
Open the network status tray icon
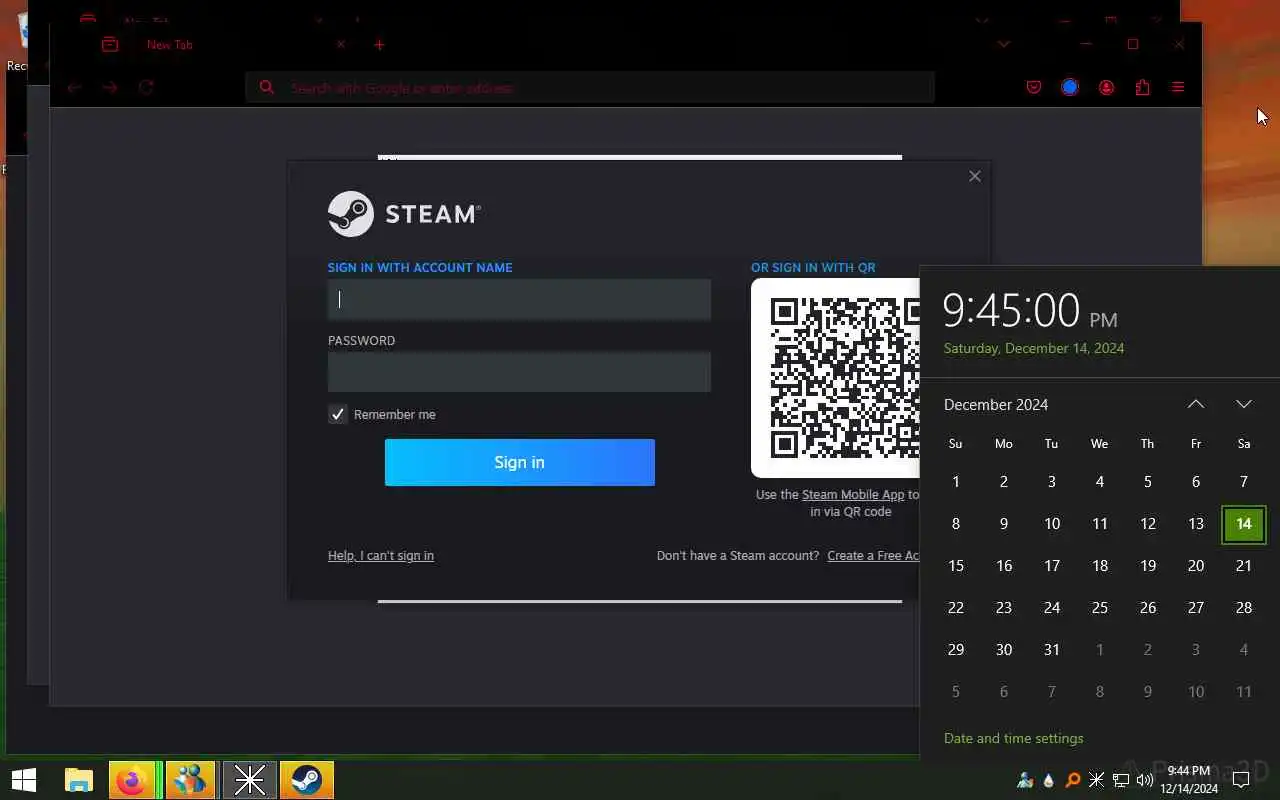pos(1121,780)
